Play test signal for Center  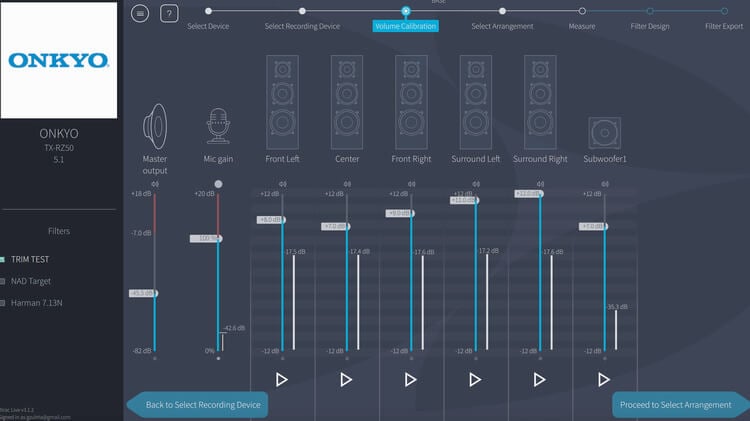[x=346, y=380]
